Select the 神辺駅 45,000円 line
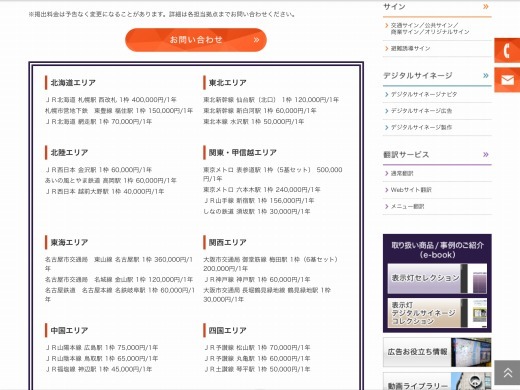520x390 pixels. (99, 369)
